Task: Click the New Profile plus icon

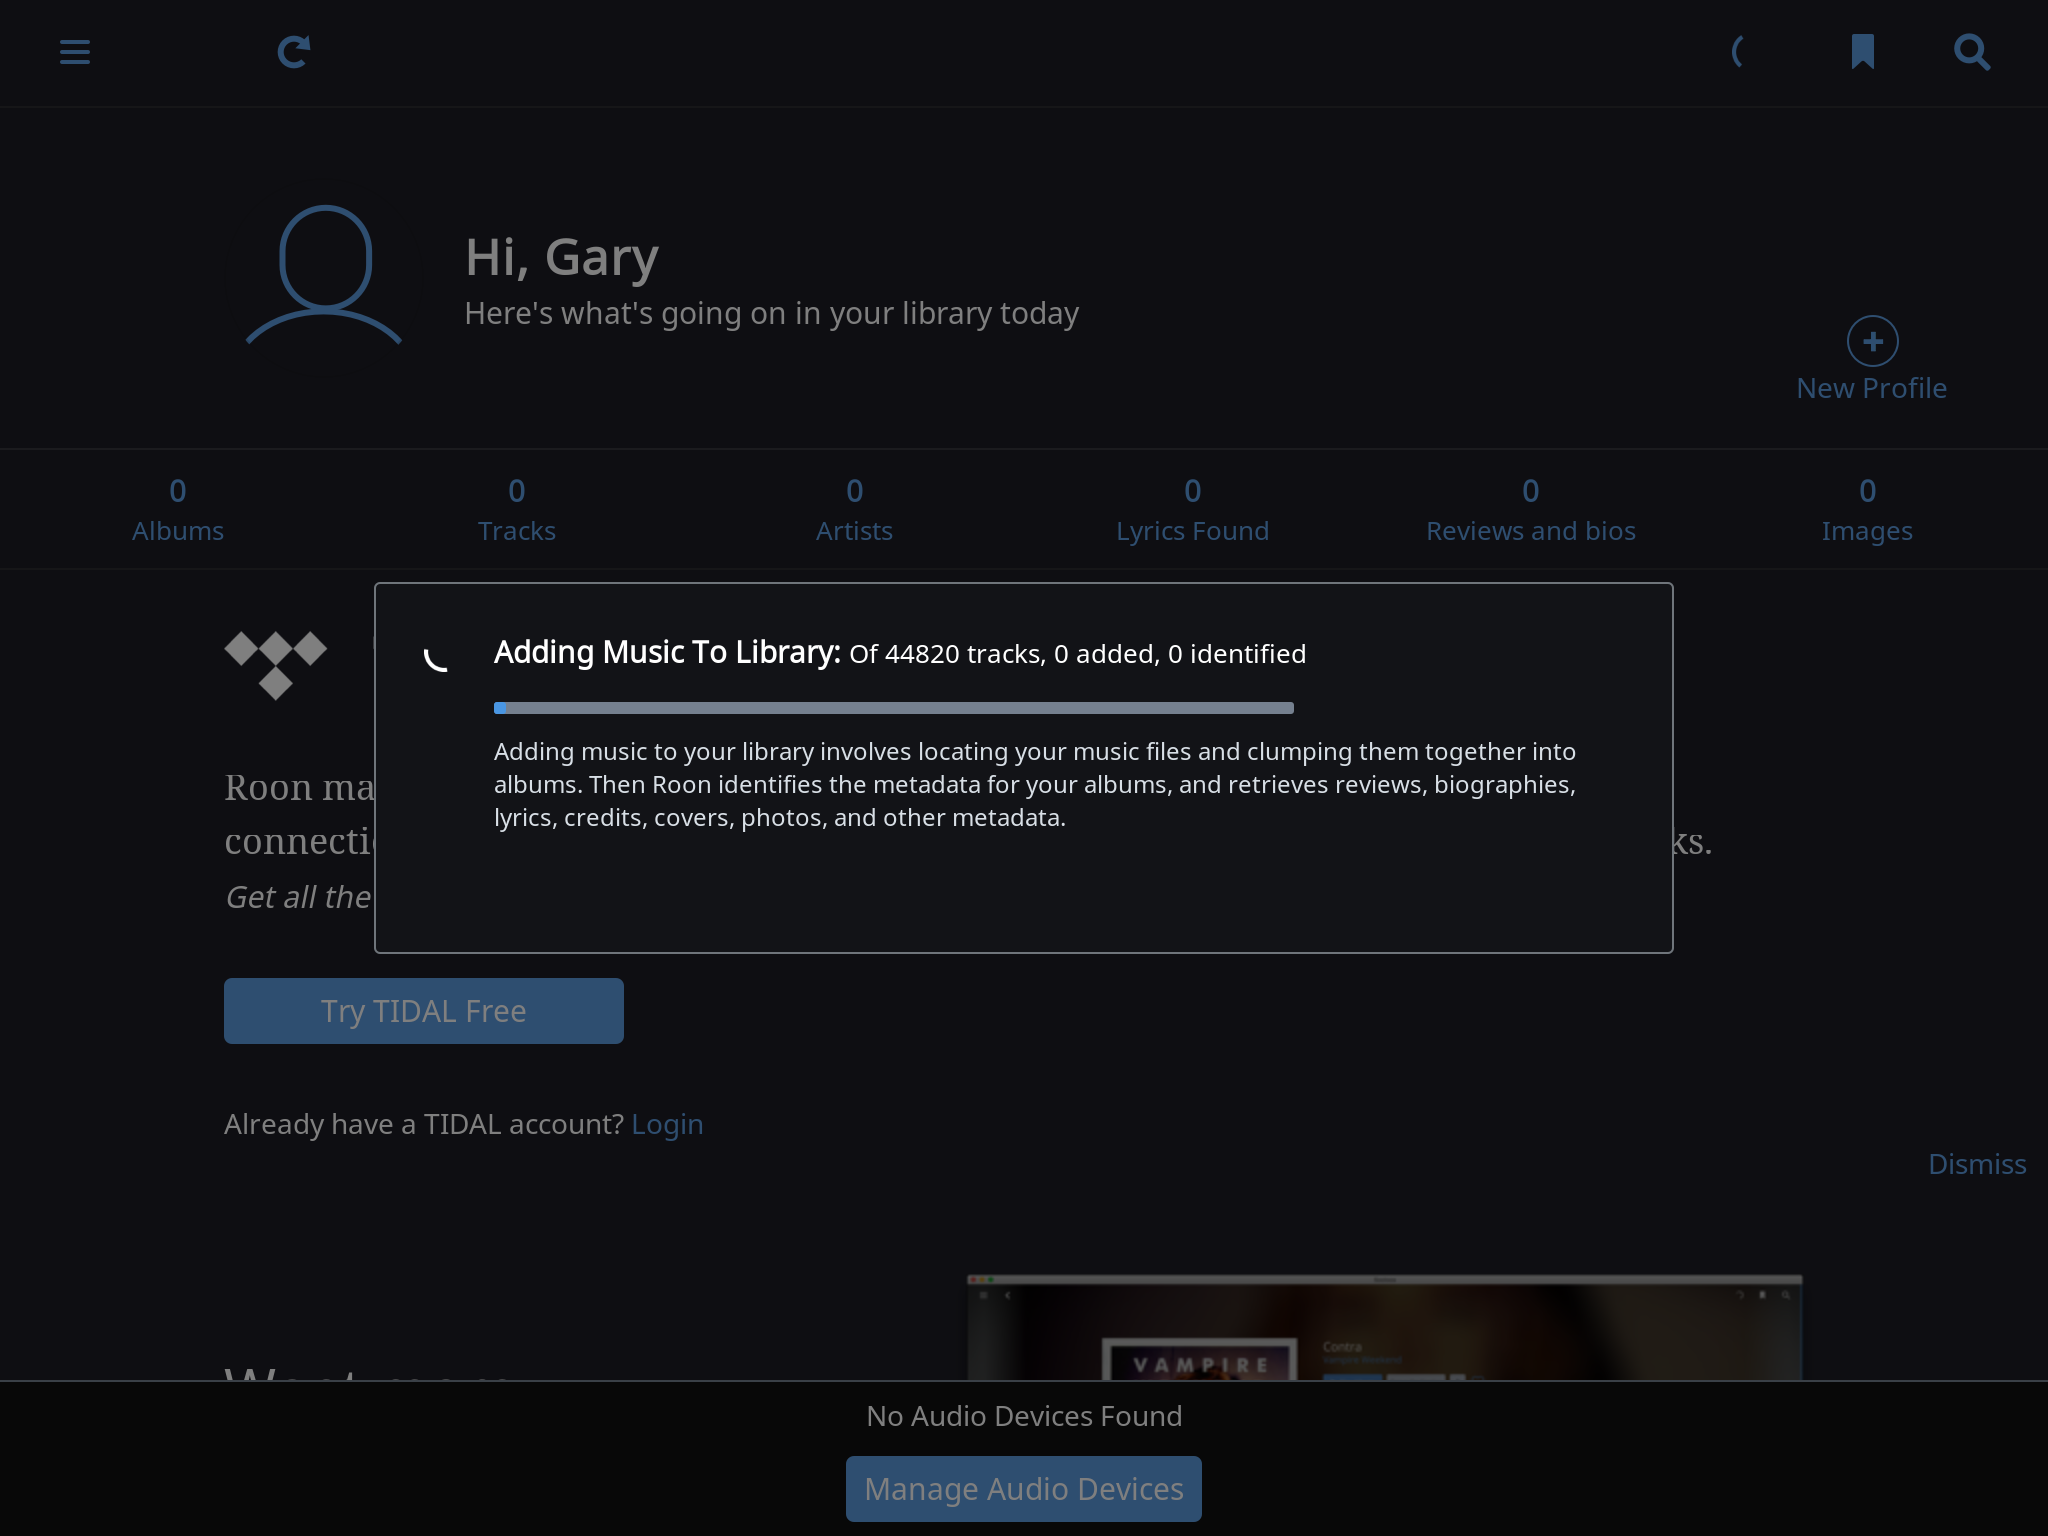Action: click(1872, 342)
